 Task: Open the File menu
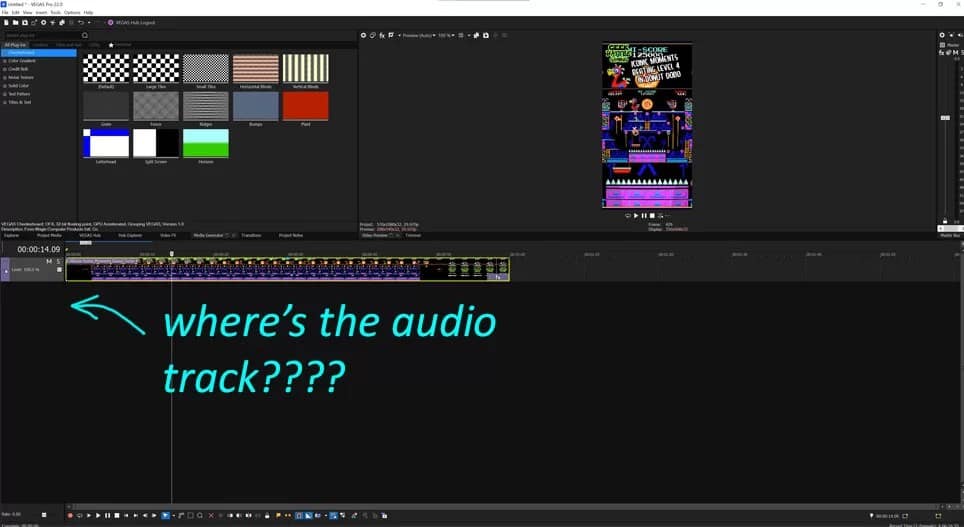tap(5, 12)
